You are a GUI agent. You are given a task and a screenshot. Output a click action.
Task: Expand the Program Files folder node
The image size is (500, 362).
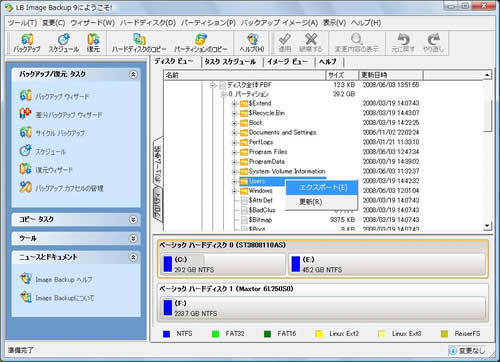234,152
